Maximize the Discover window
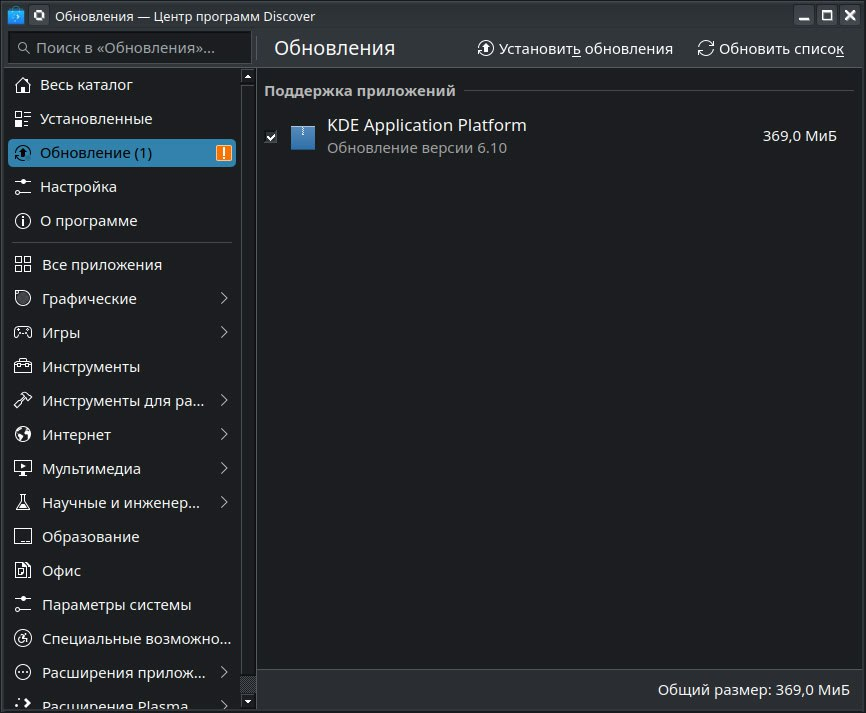This screenshot has width=866, height=713. 827,15
